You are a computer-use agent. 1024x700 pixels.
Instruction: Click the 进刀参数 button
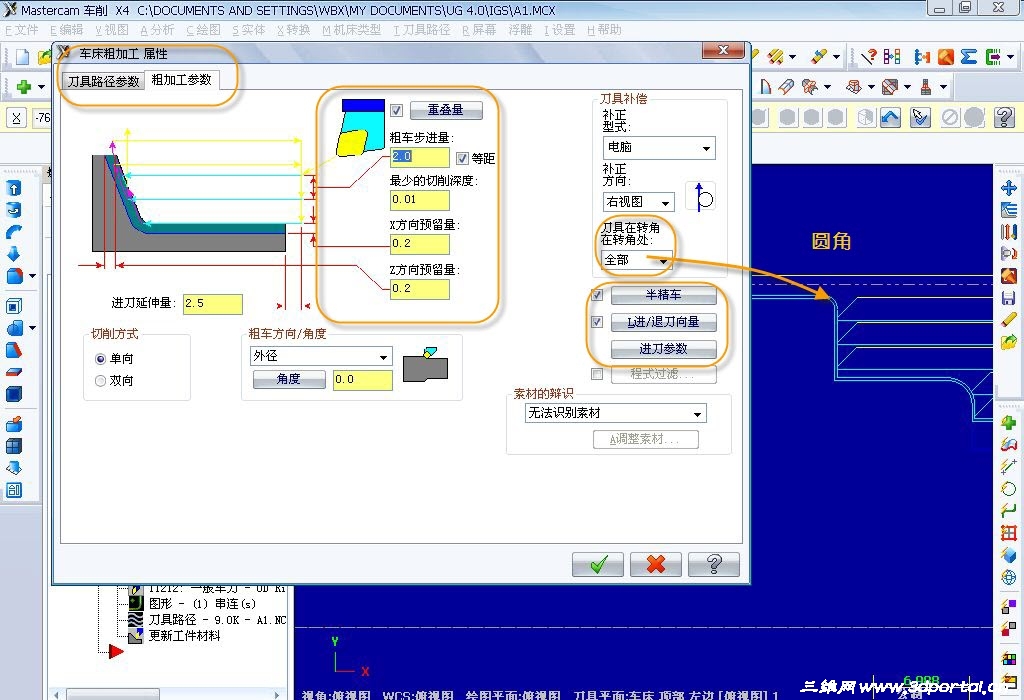(664, 349)
